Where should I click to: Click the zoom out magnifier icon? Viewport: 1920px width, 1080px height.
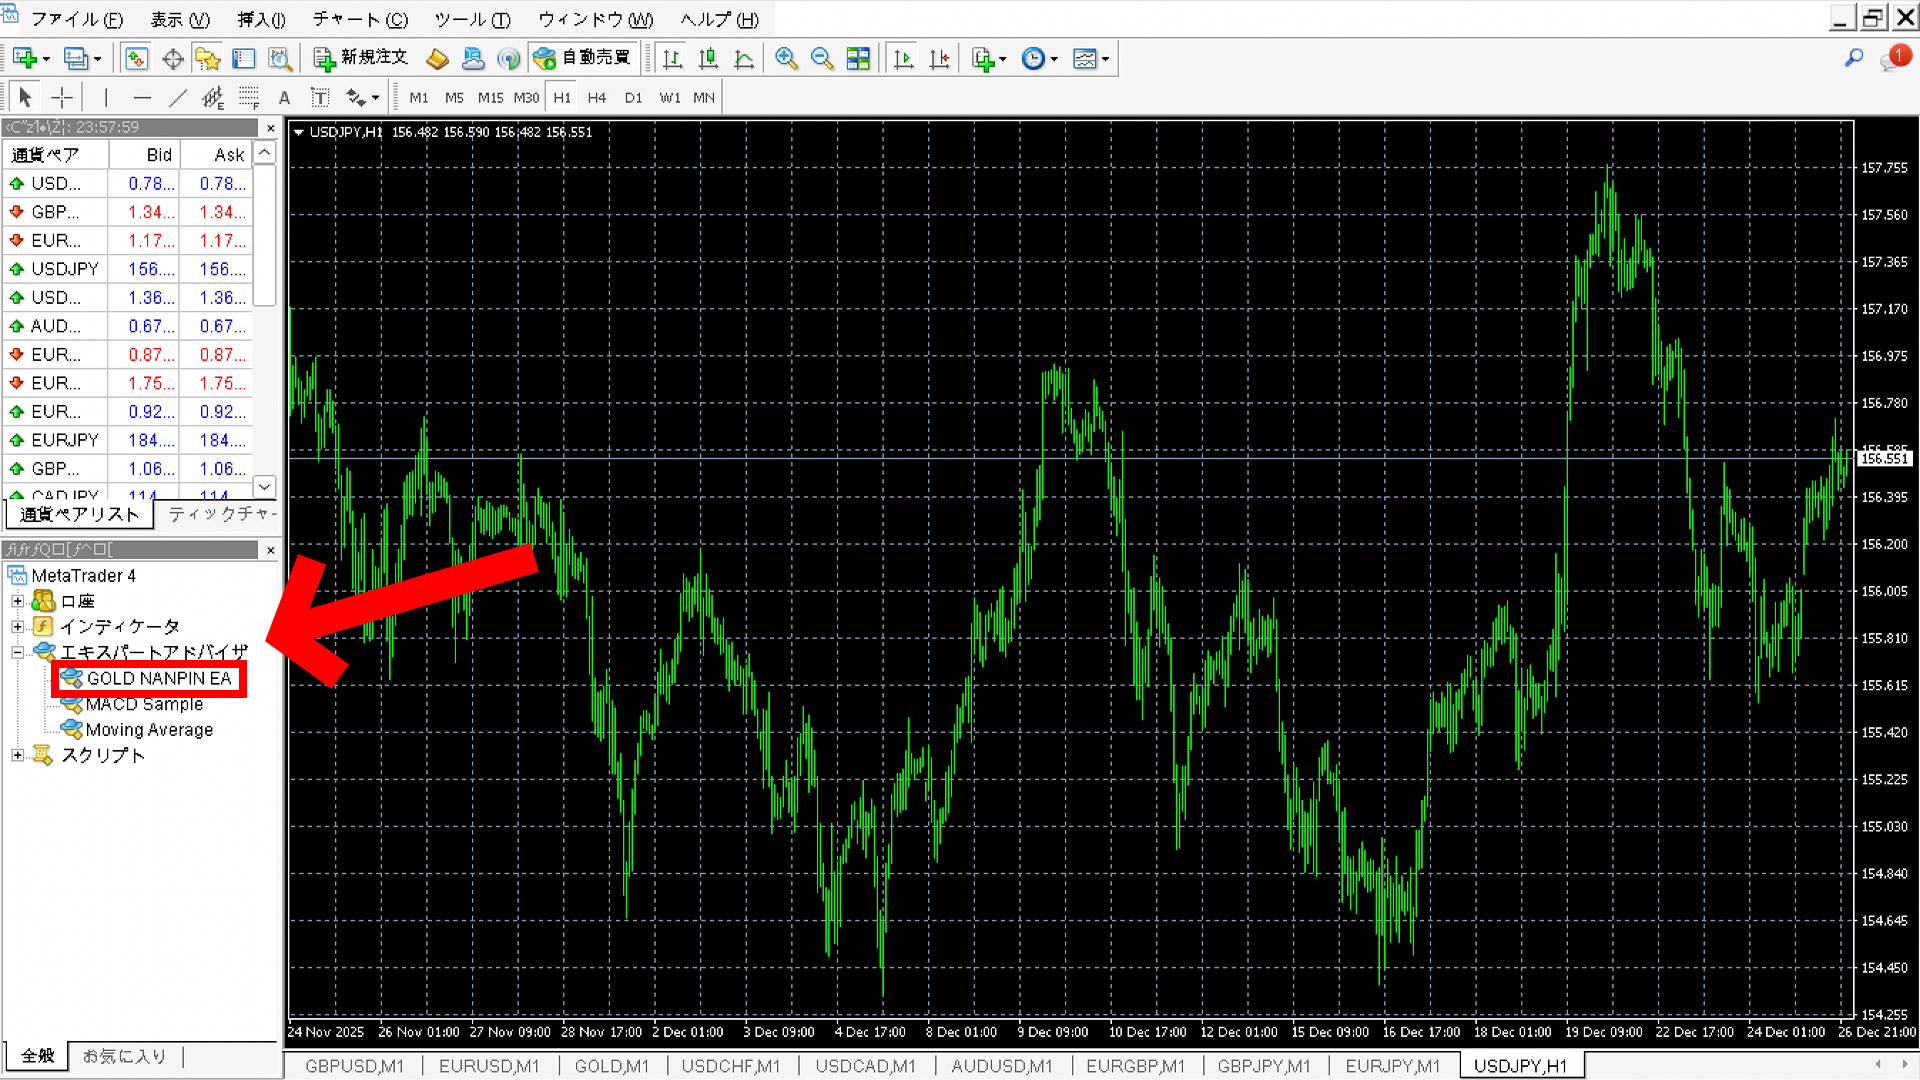[822, 59]
